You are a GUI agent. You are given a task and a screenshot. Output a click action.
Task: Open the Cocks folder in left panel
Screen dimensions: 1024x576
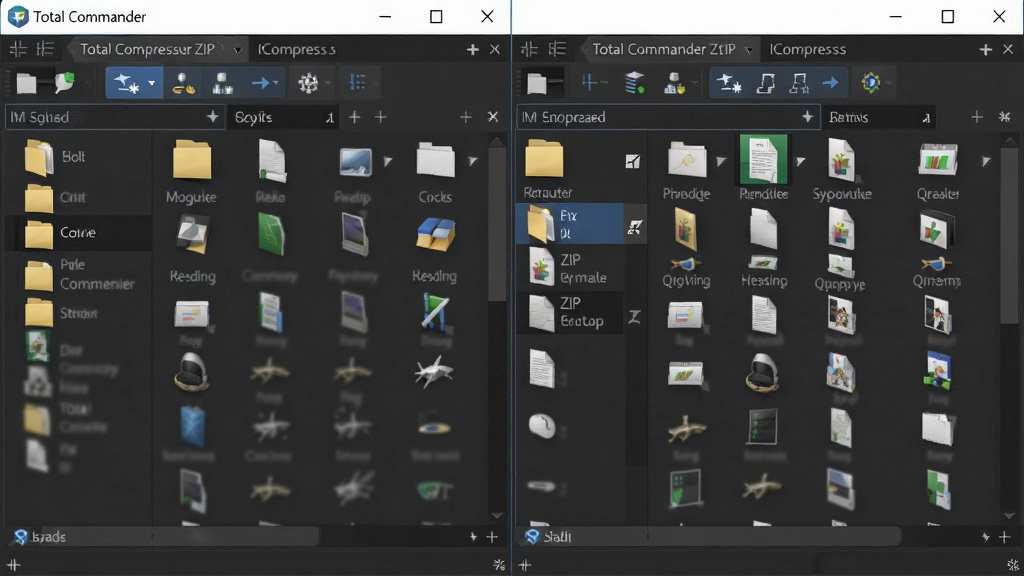click(x=435, y=172)
